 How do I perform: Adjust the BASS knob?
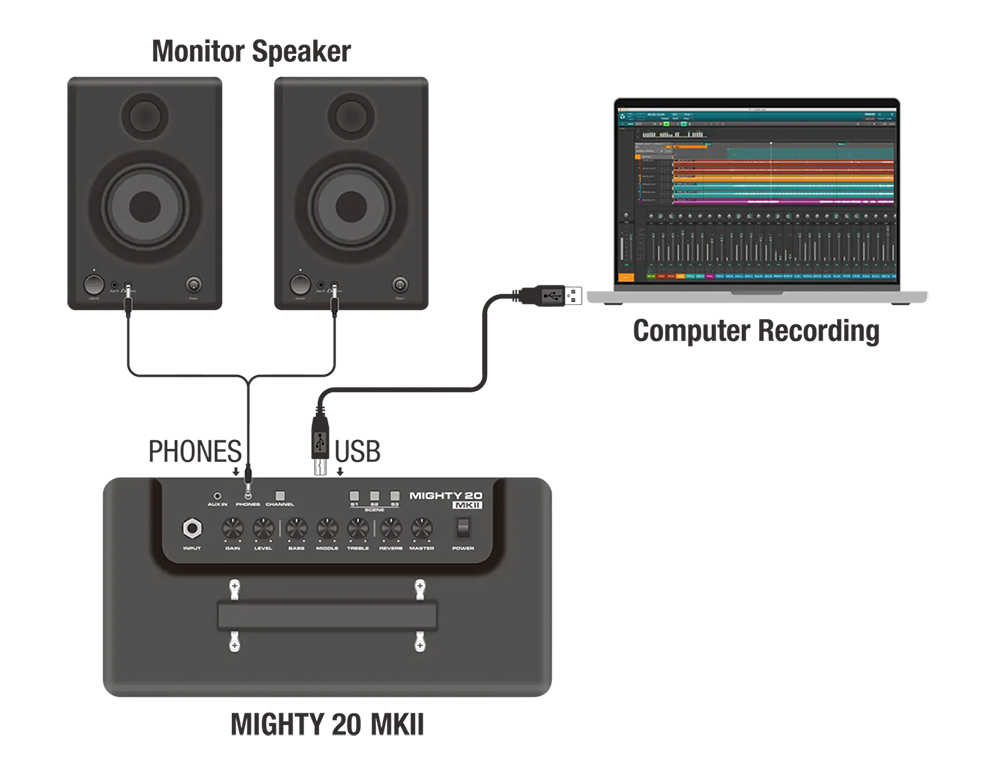point(297,529)
